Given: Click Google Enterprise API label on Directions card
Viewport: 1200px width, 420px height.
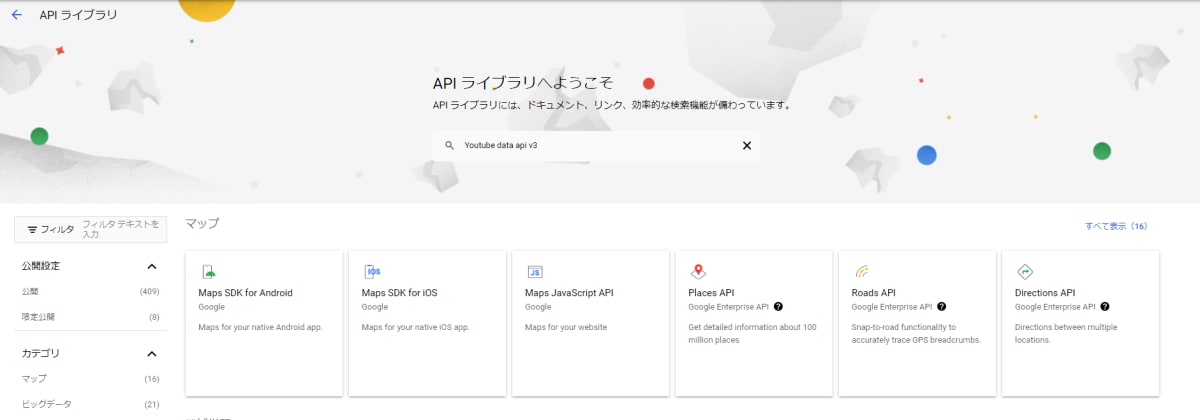Looking at the screenshot, I should coord(1054,307).
